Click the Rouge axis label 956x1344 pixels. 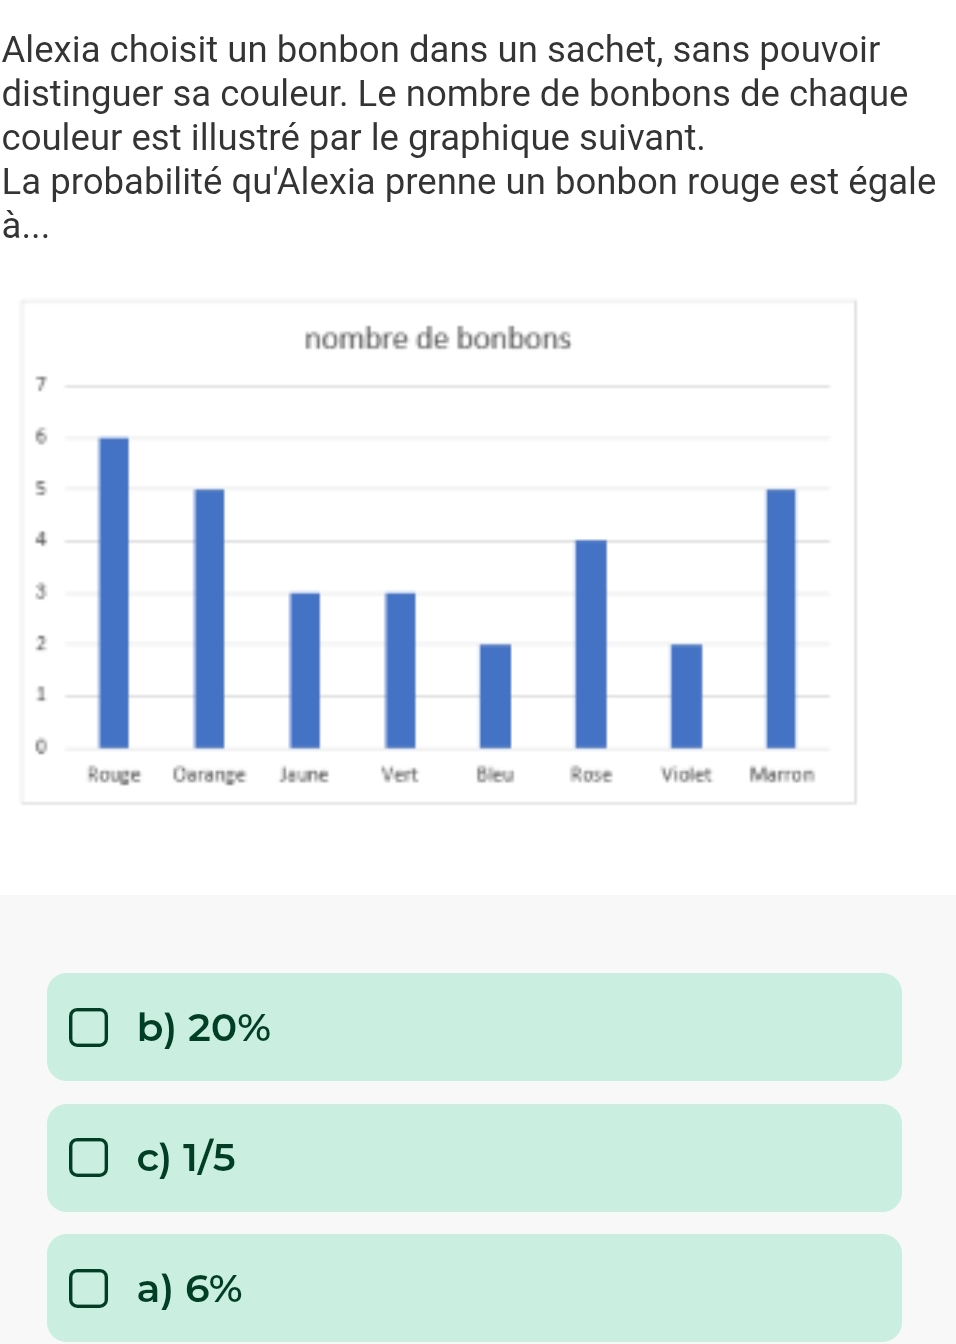tap(114, 775)
